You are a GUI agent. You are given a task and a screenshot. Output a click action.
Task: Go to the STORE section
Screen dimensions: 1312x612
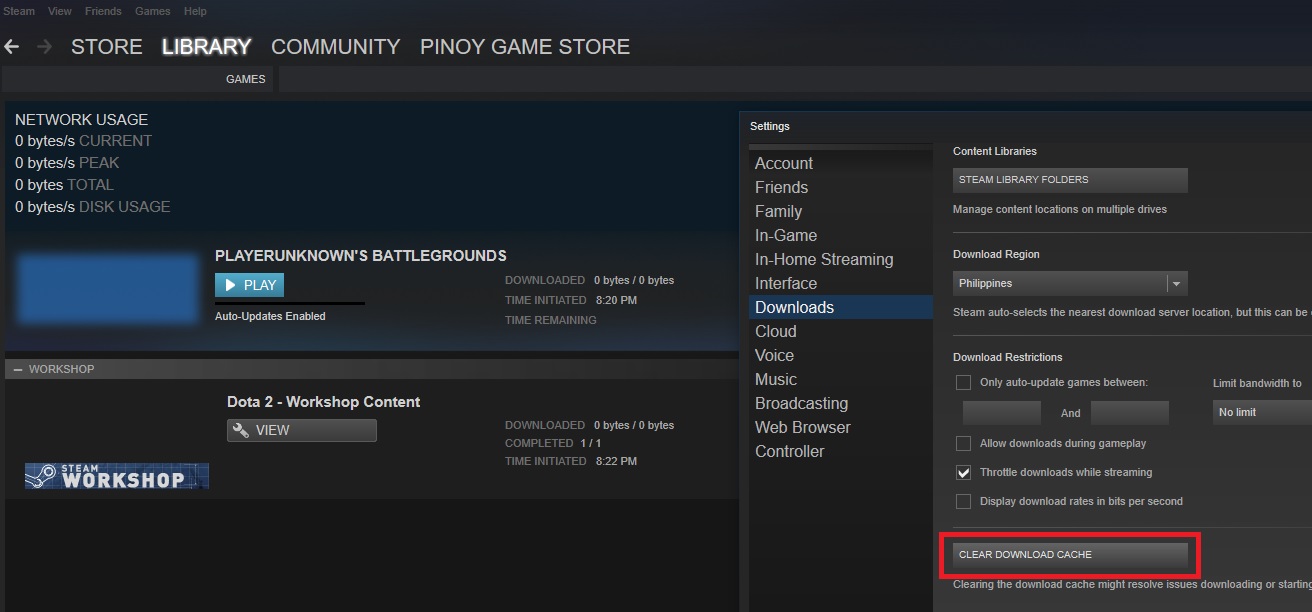(106, 47)
